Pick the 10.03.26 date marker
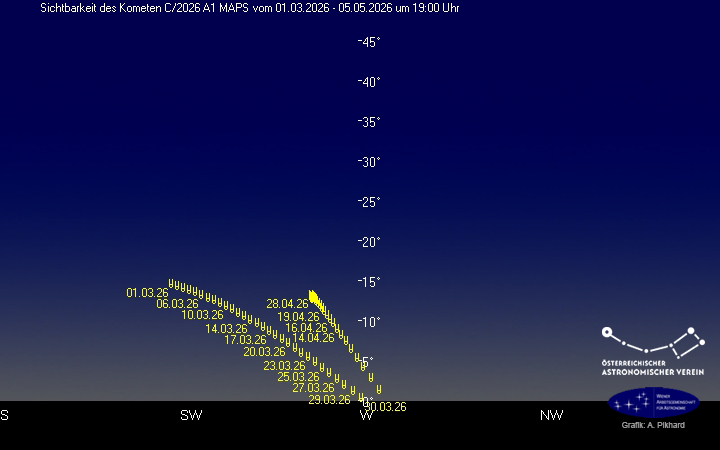The width and height of the screenshot is (720, 450). pos(202,315)
